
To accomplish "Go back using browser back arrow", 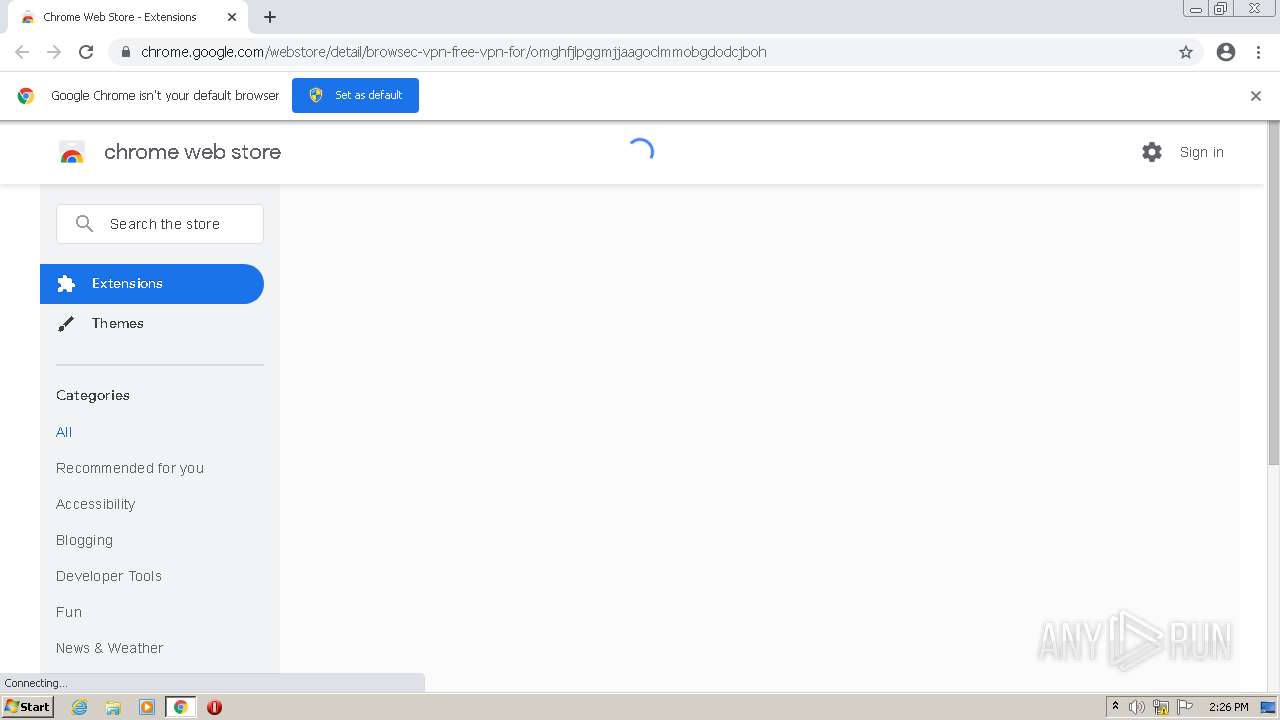I will (x=22, y=52).
